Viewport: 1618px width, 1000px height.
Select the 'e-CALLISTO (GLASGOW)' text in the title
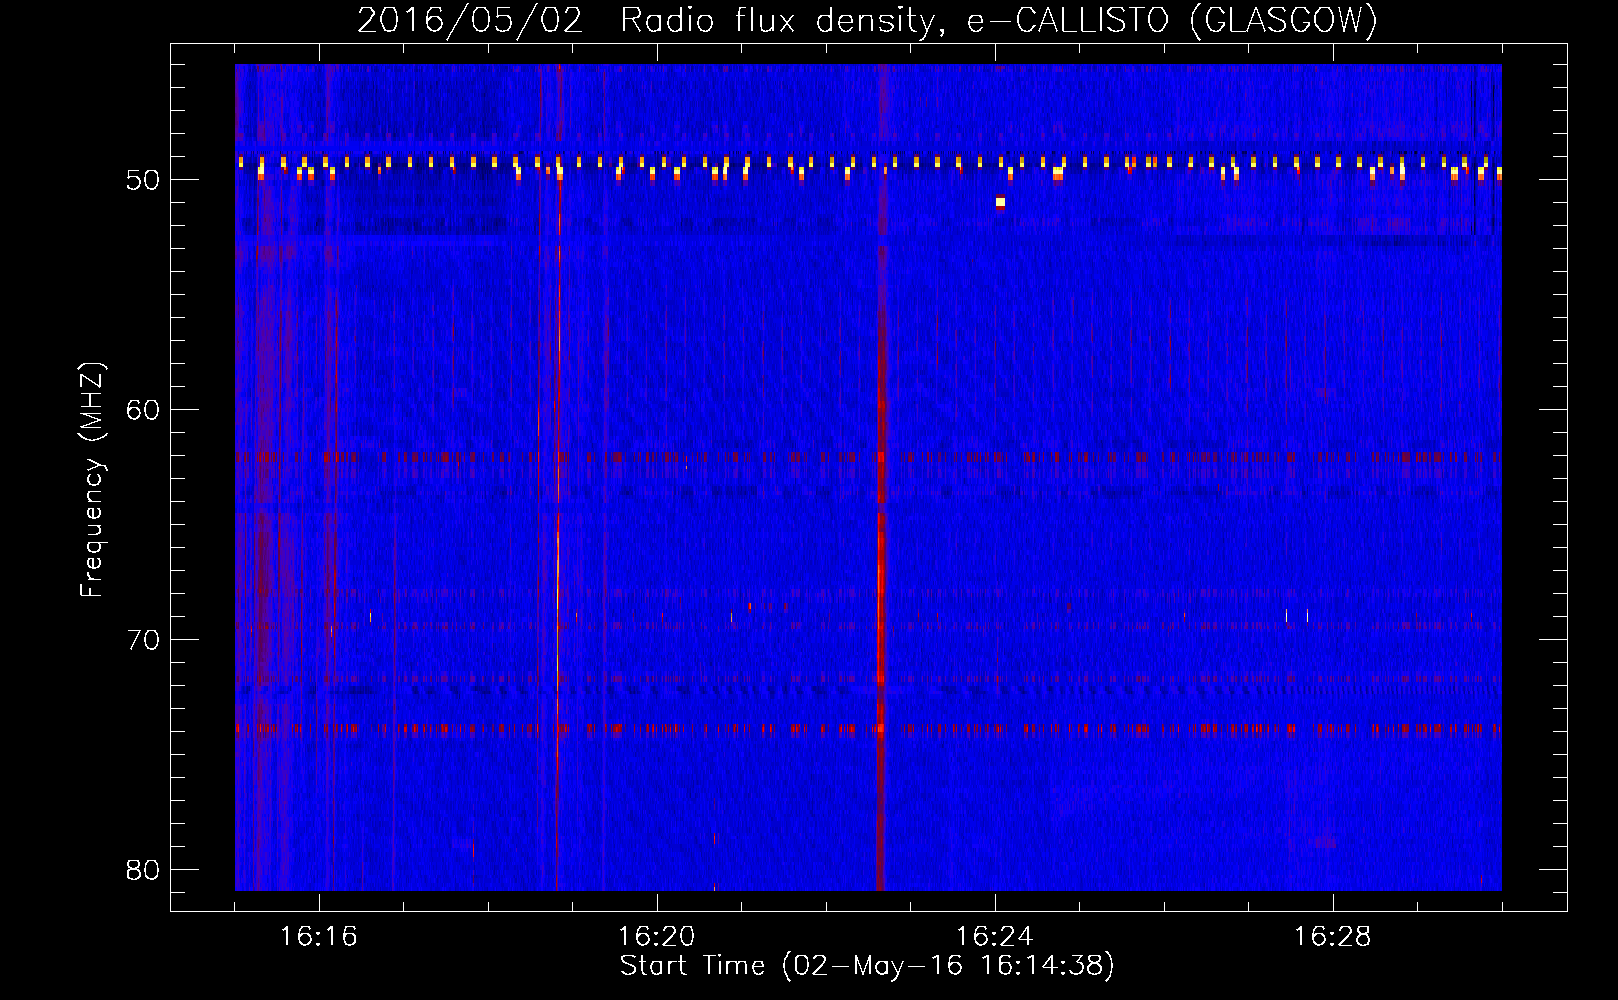click(1172, 21)
